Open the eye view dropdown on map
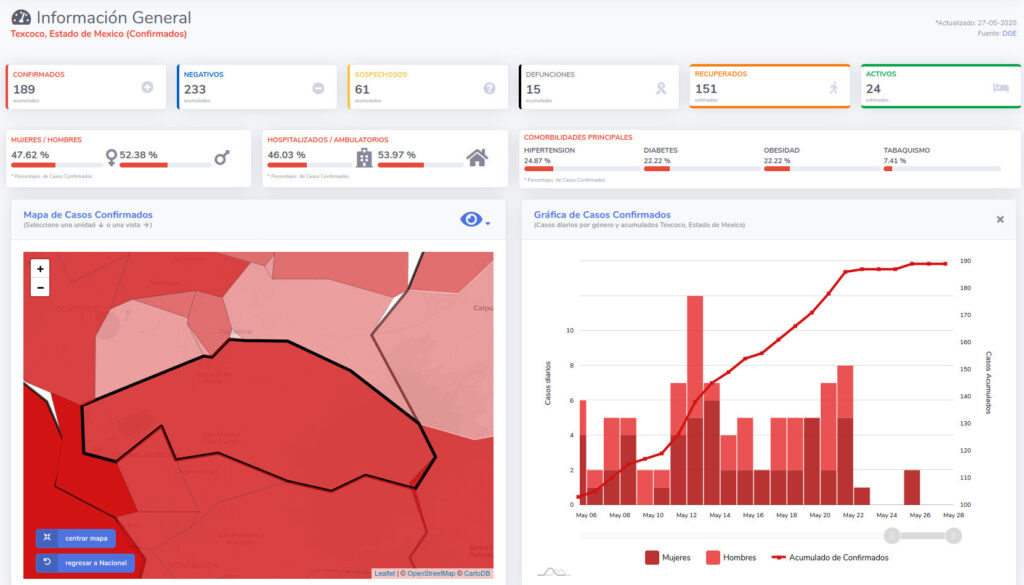This screenshot has width=1024, height=585. pyautogui.click(x=475, y=220)
